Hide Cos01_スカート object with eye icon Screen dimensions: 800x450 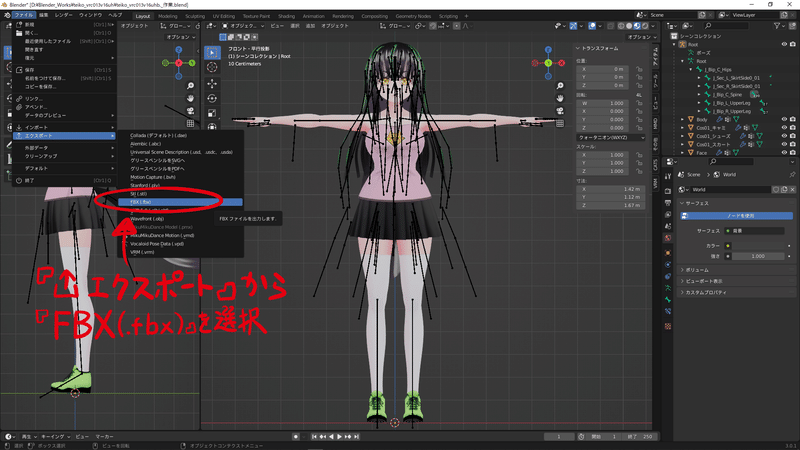pos(784,144)
